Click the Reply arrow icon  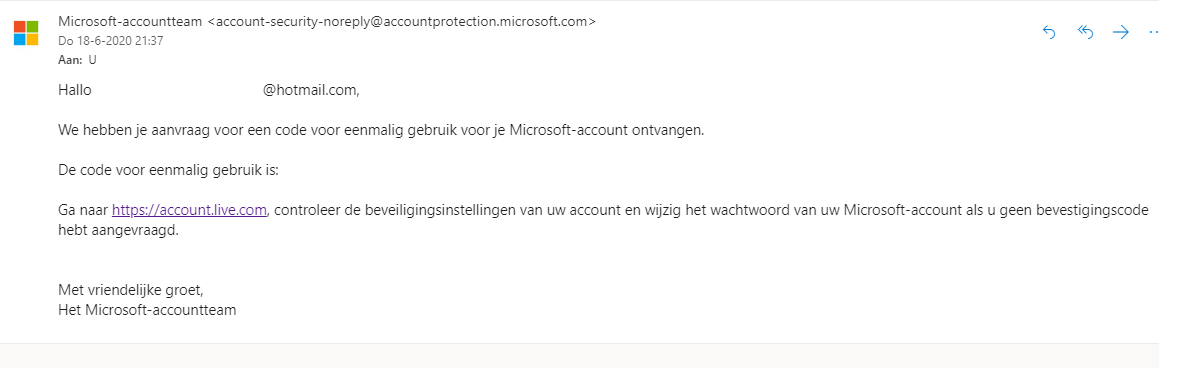coord(1049,32)
